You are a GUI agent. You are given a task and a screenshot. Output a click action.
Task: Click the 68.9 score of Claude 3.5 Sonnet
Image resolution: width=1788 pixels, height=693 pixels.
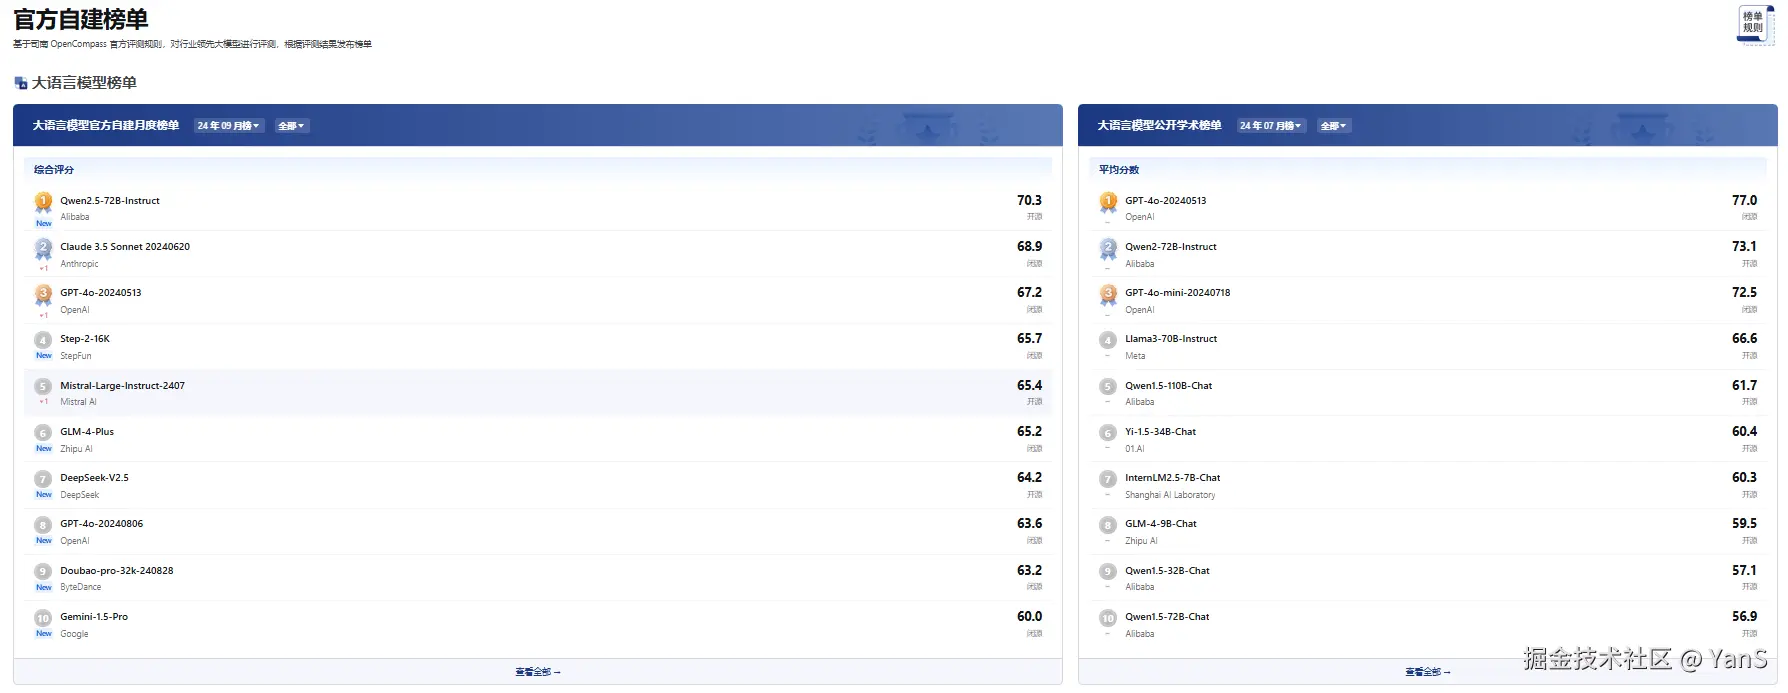1029,247
